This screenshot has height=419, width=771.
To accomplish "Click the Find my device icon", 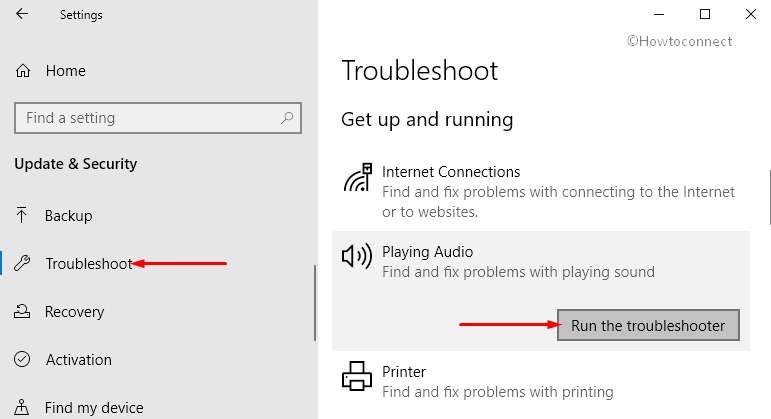I will (21, 407).
